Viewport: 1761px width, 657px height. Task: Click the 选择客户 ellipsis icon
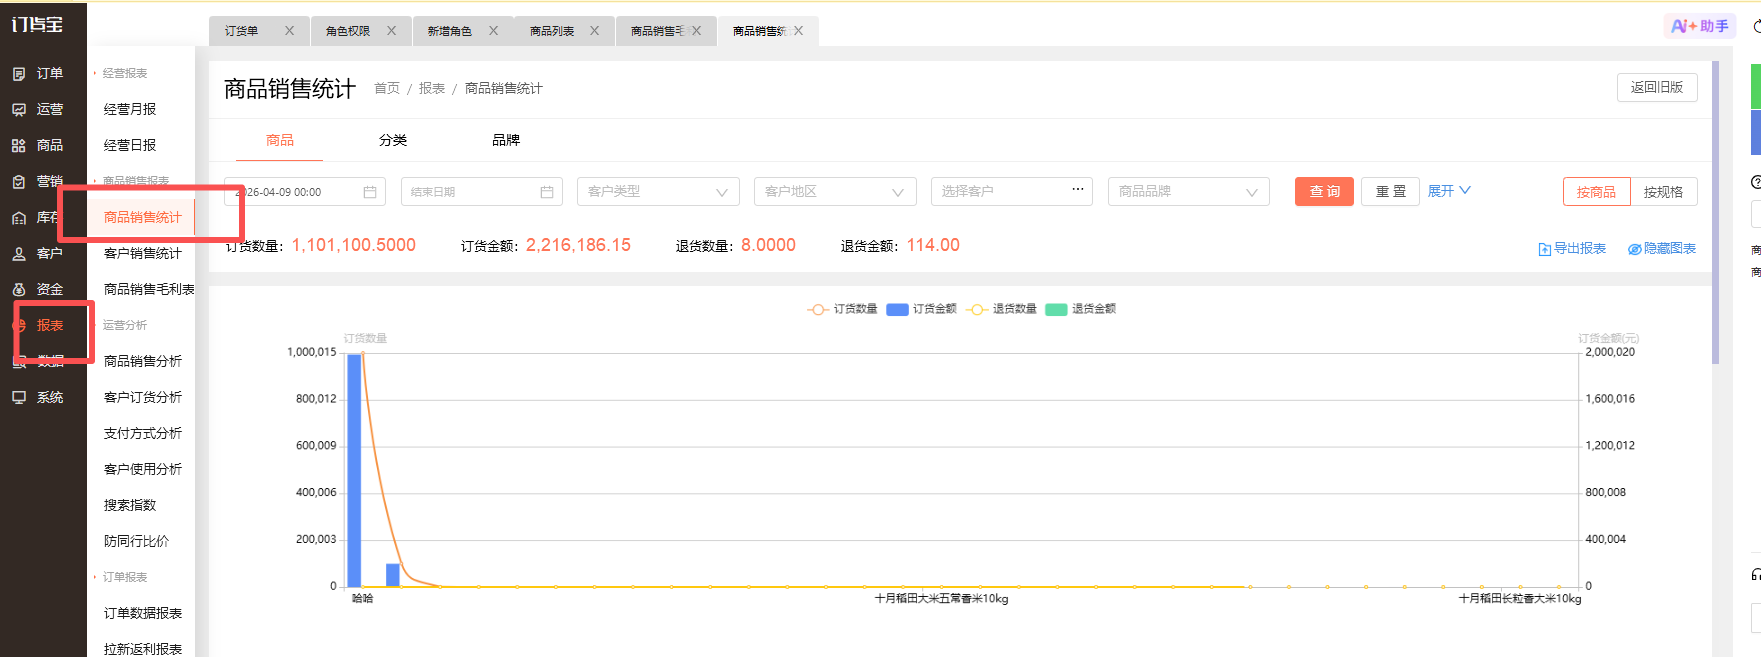point(1078,189)
